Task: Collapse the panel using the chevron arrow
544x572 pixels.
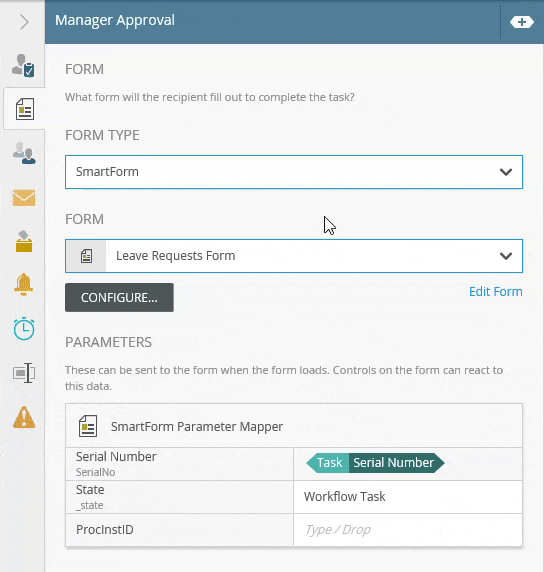Action: coord(24,22)
